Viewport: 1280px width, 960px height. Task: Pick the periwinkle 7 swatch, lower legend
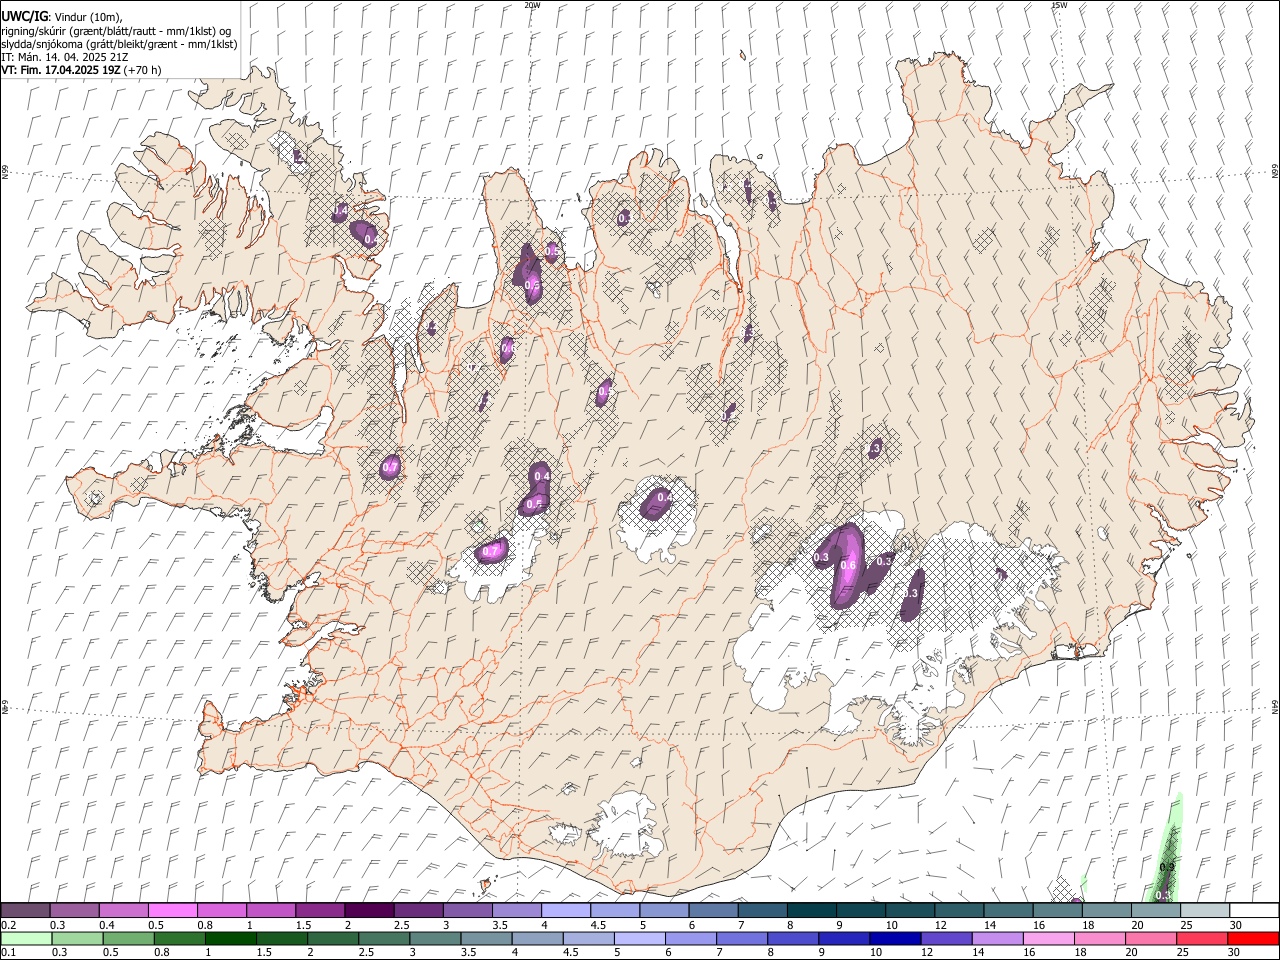coord(742,939)
